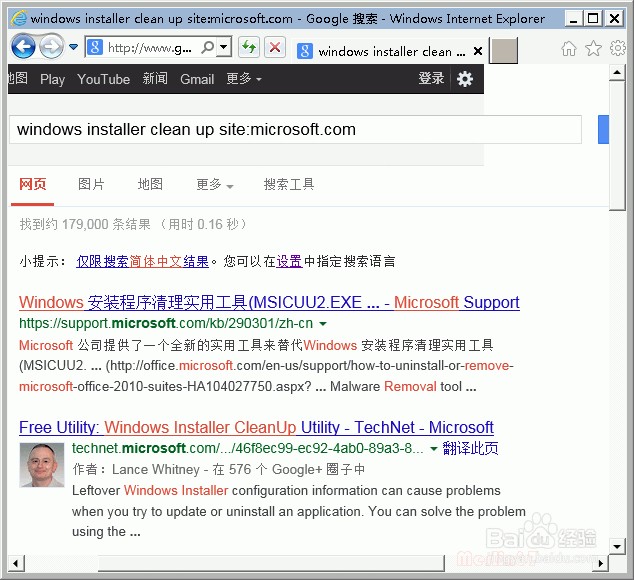The height and width of the screenshot is (580, 634).
Task: Click the 找到约 179,000 条结果 text
Action: (x=85, y=224)
